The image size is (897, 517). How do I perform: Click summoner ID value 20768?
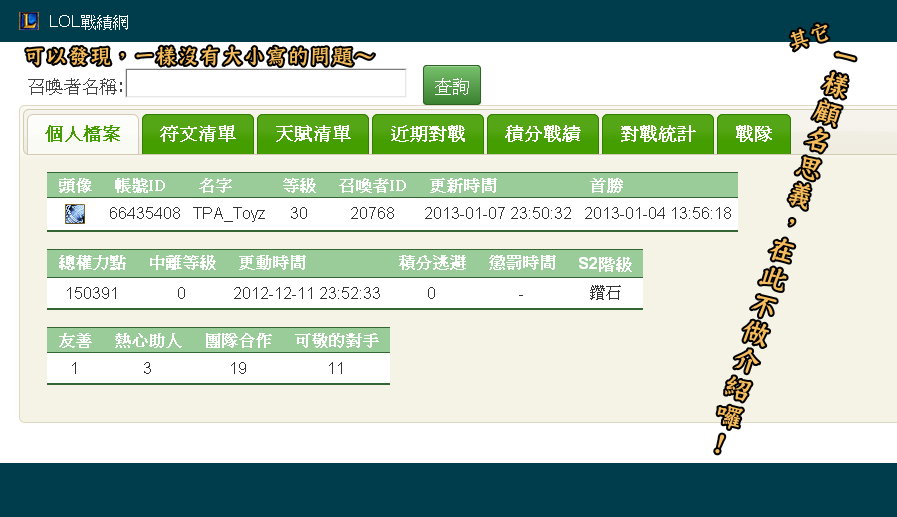372,213
